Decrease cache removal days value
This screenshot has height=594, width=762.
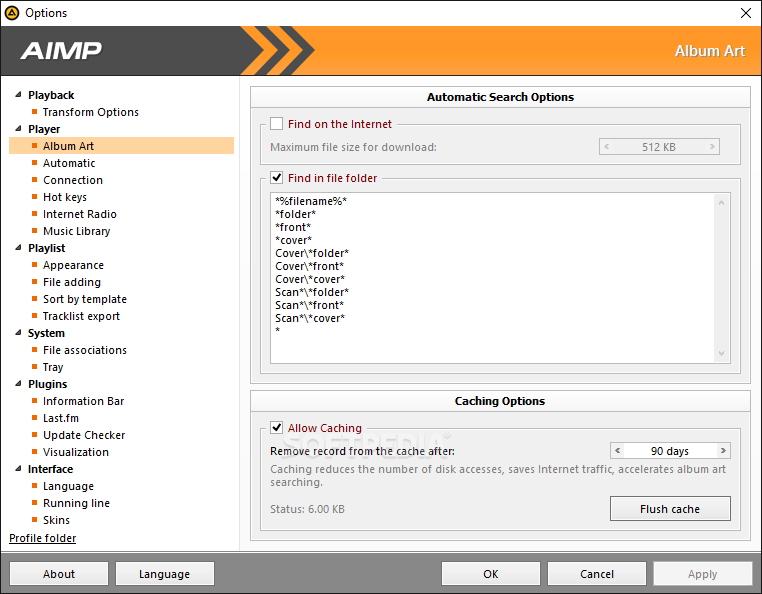coord(617,451)
